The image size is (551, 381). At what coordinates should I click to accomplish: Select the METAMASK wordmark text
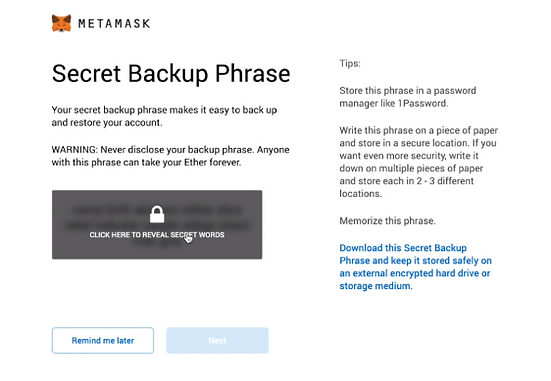[114, 24]
